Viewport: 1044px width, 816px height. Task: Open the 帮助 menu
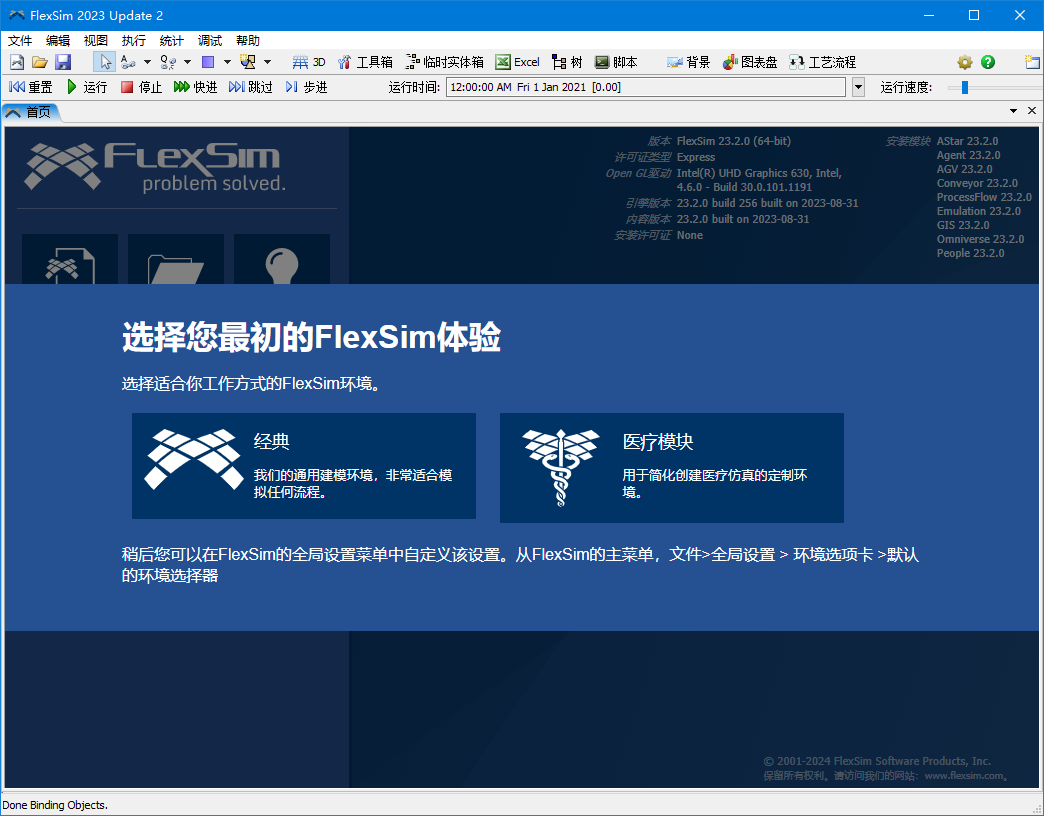(x=248, y=41)
